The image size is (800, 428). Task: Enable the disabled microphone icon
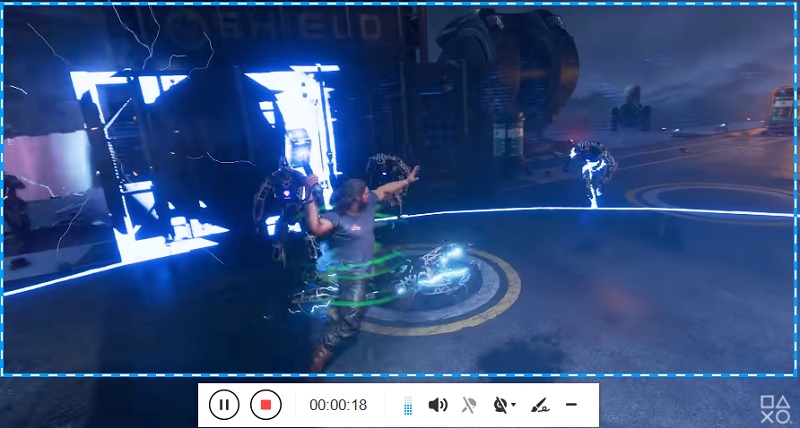tap(469, 405)
